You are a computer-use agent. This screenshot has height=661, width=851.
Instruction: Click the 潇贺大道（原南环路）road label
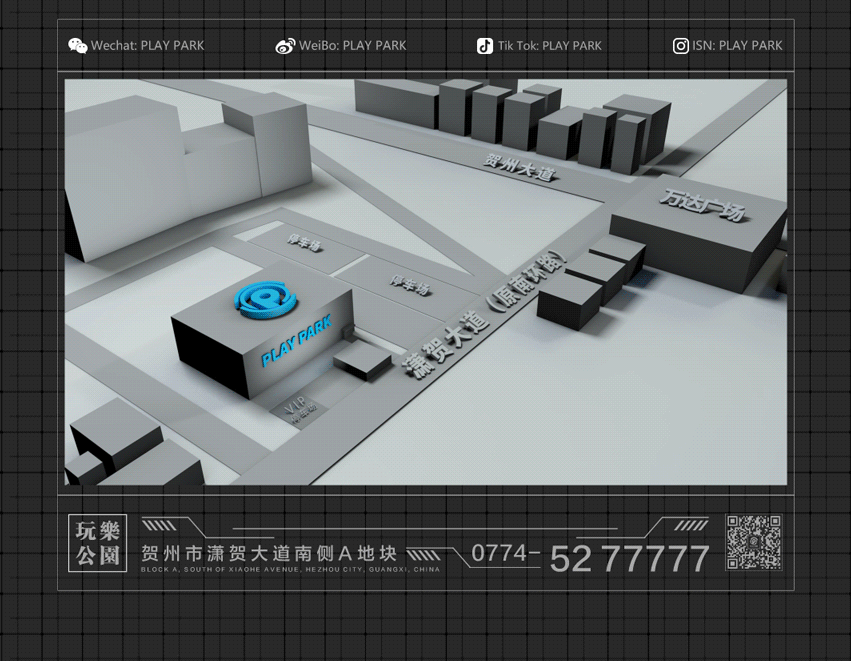point(485,314)
